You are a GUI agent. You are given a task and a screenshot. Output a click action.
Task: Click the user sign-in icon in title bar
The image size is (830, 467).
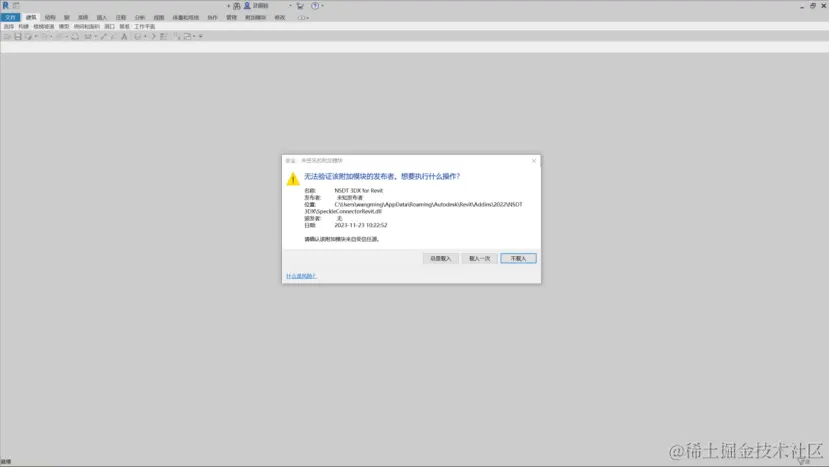click(247, 6)
